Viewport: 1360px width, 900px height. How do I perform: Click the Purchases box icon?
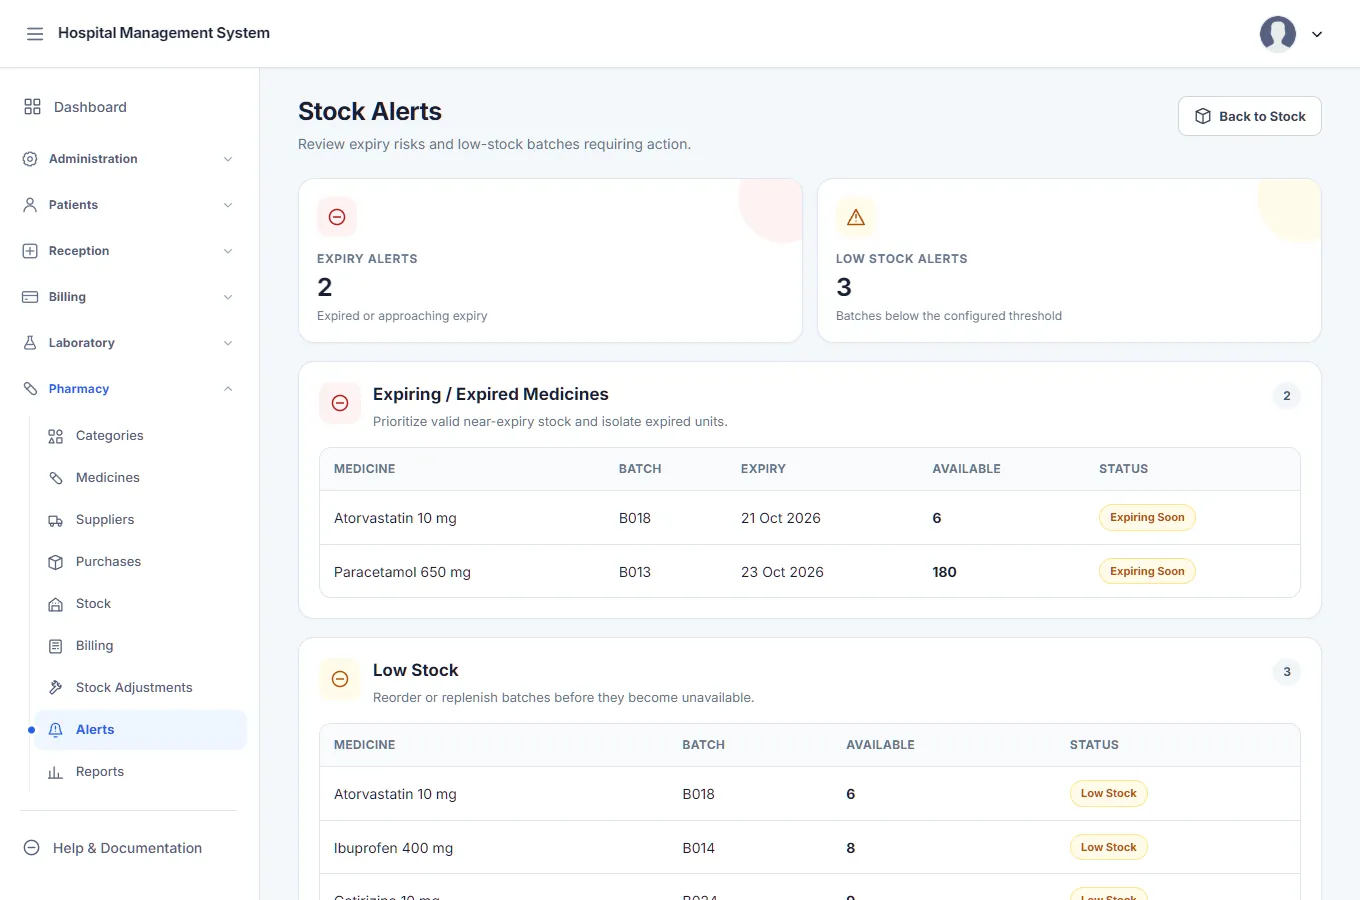tap(56, 562)
